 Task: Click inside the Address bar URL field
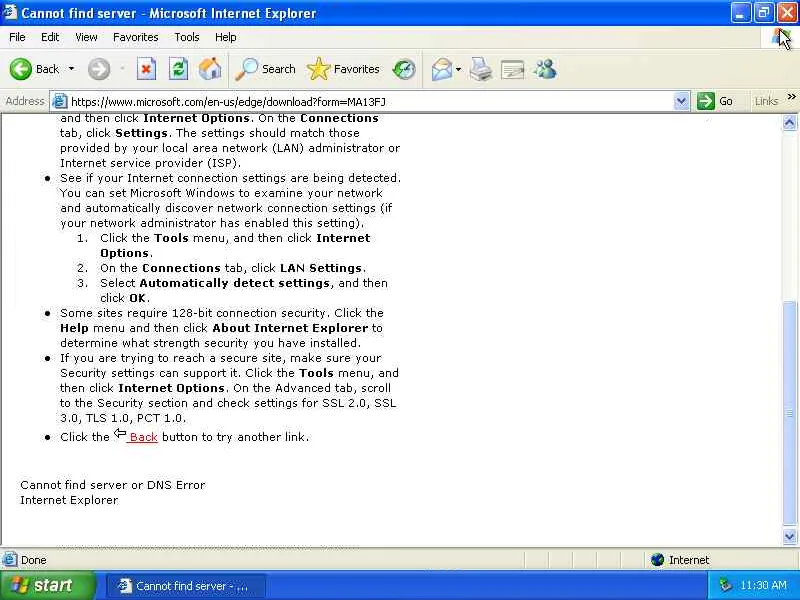coord(370,102)
